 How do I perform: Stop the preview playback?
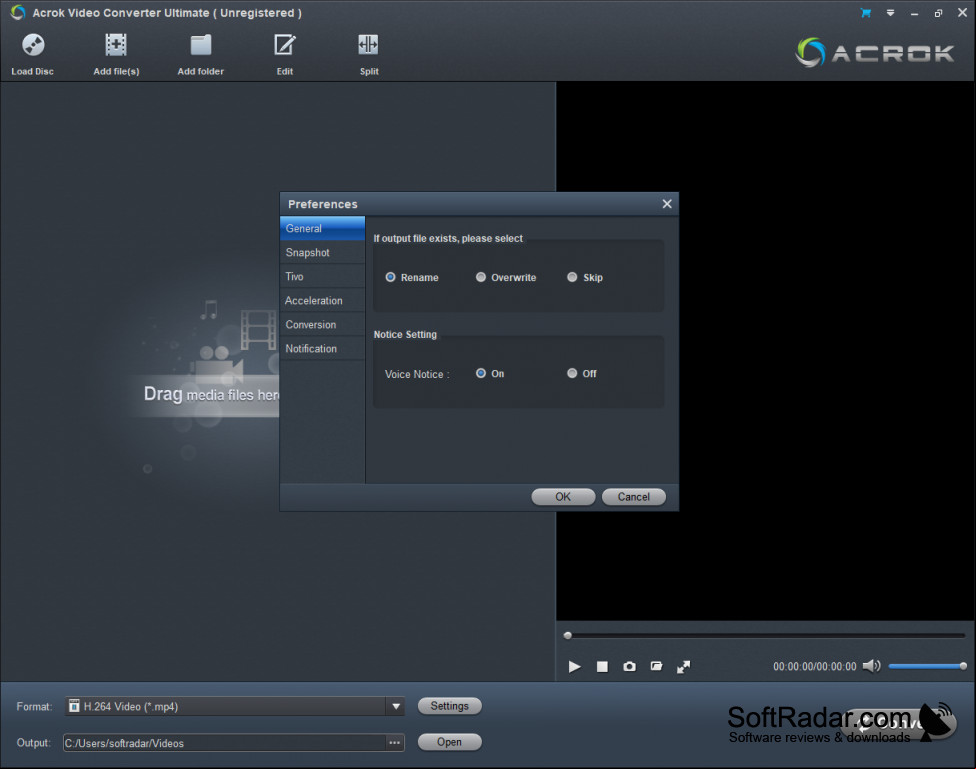click(x=602, y=666)
